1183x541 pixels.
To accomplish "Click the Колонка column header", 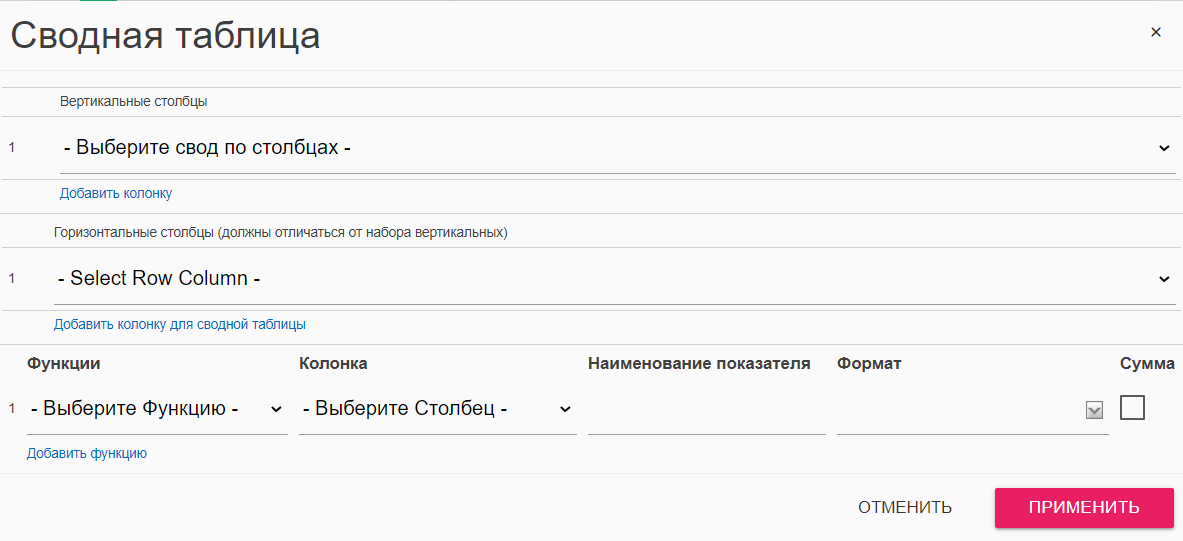I will tap(333, 364).
